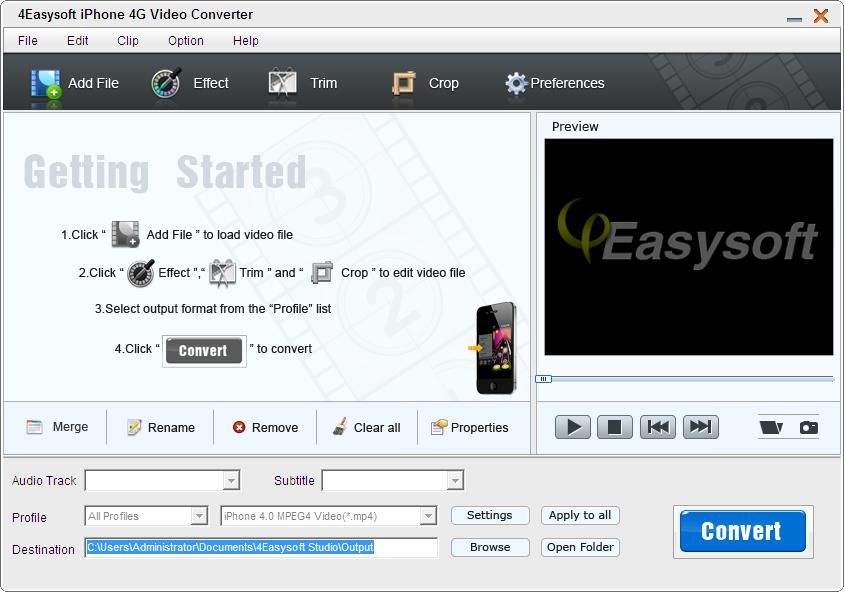This screenshot has height=592, width=845.
Task: Close the converter window
Action: 821,16
